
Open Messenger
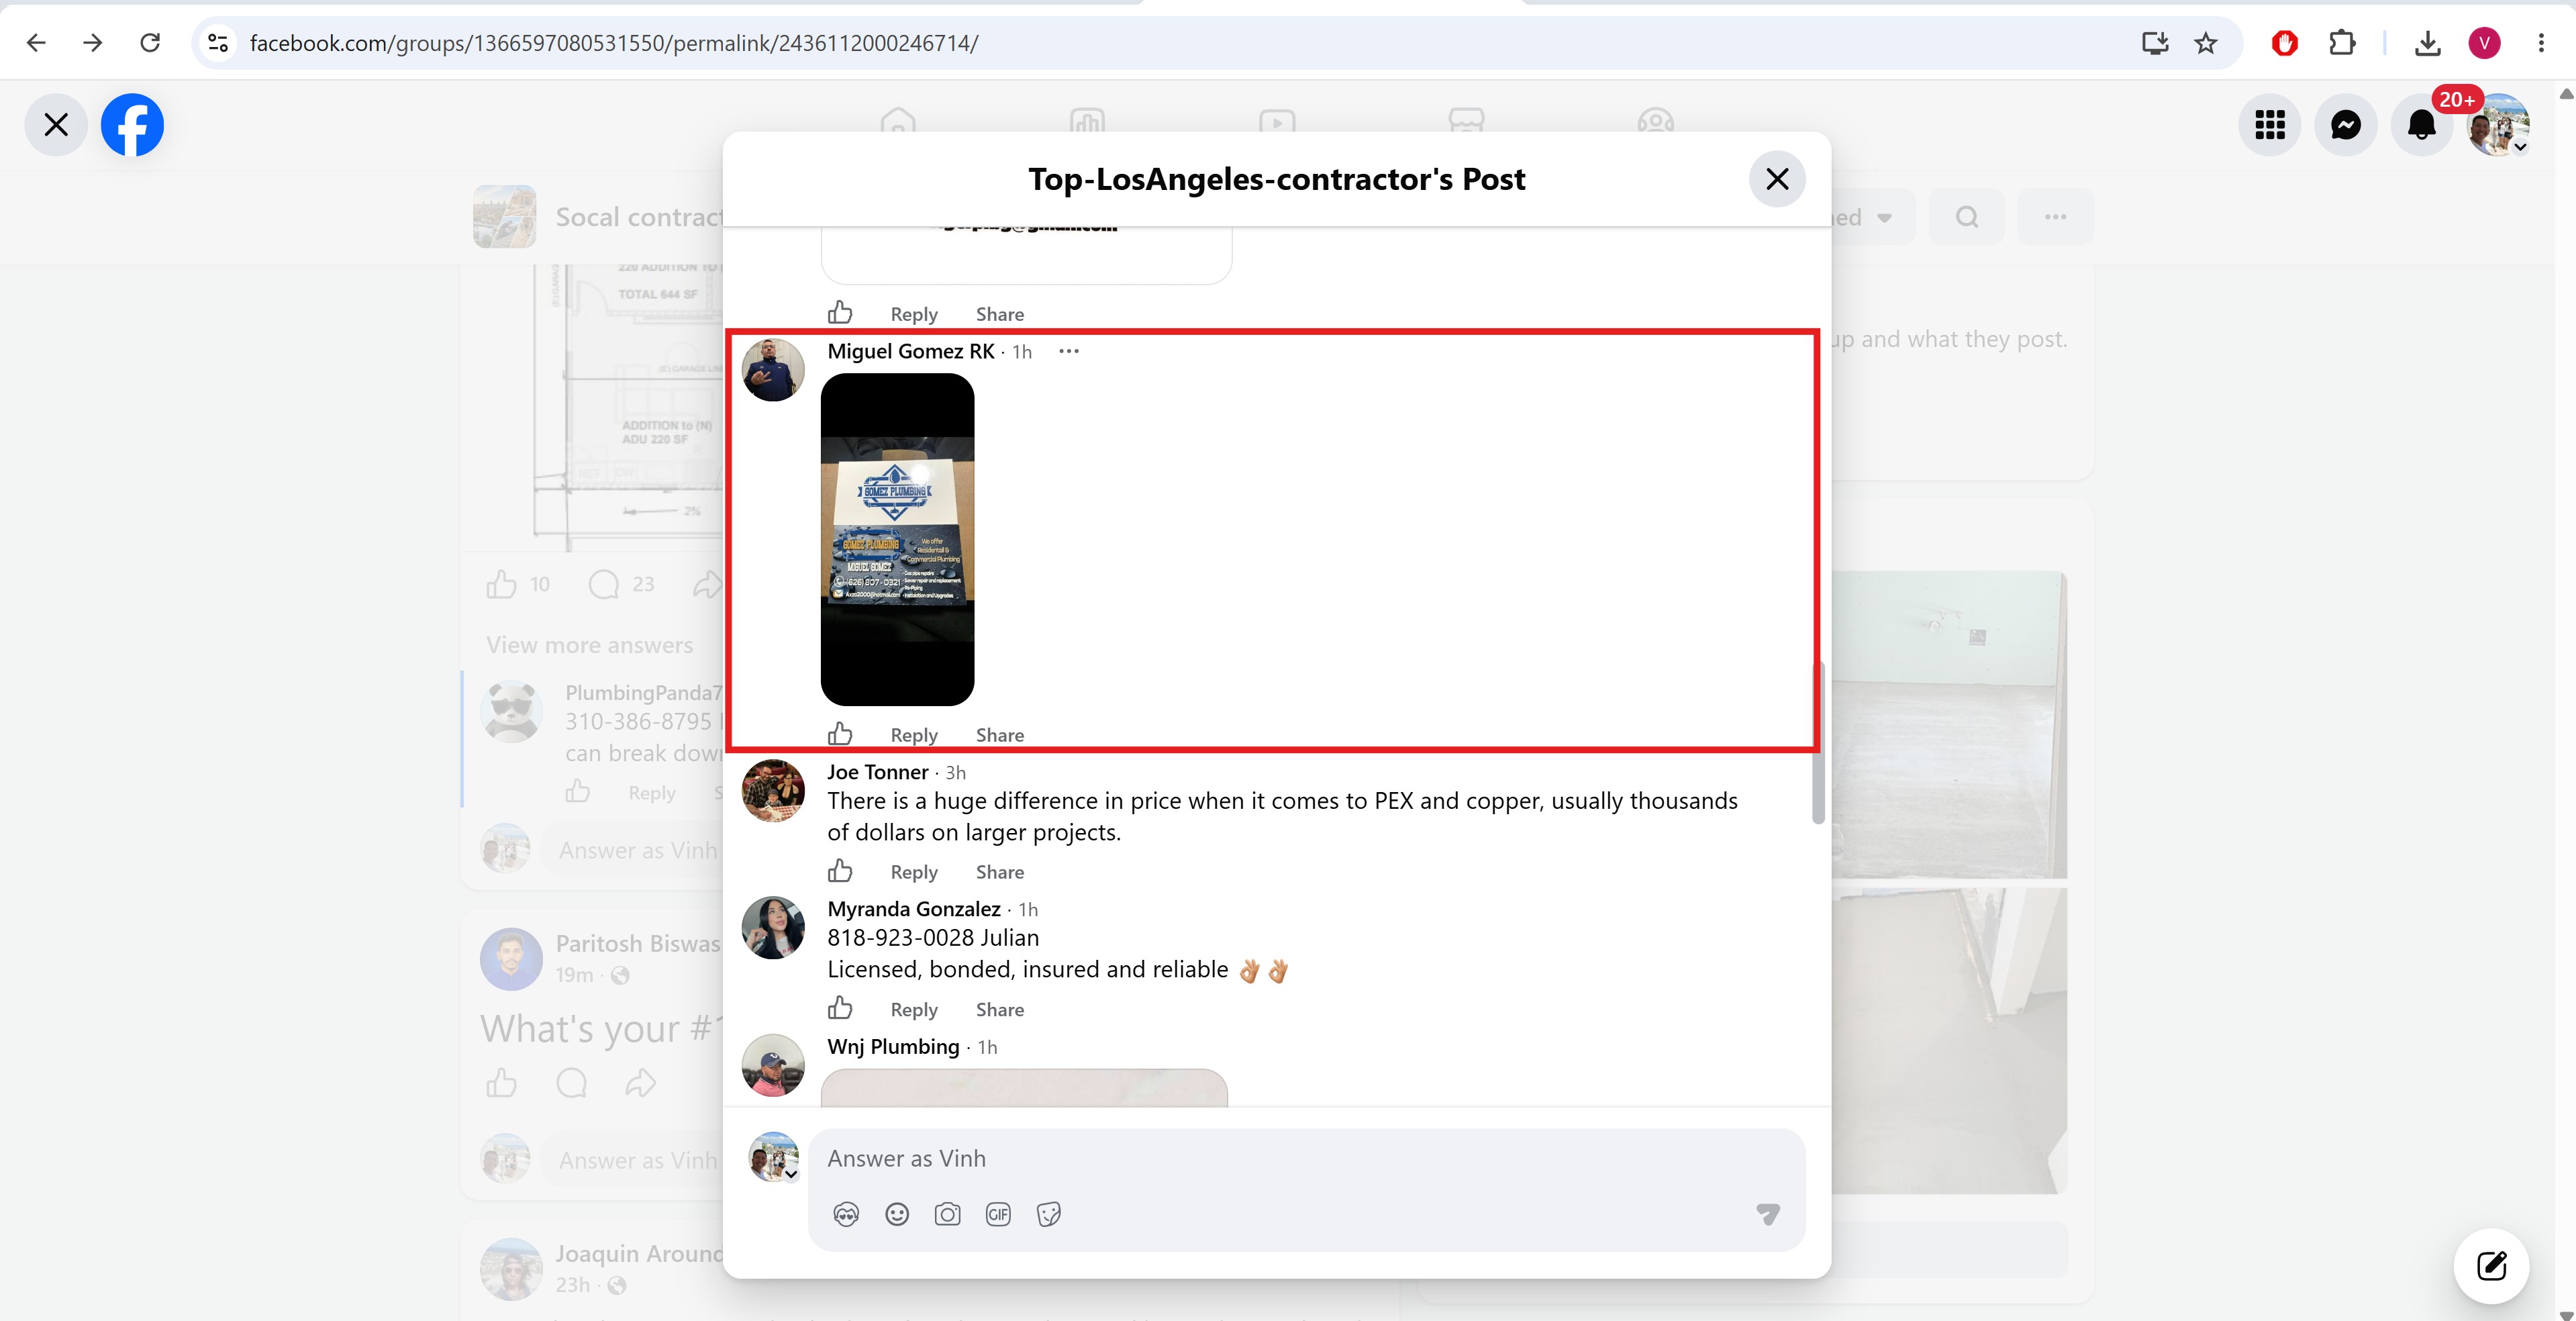click(2346, 125)
